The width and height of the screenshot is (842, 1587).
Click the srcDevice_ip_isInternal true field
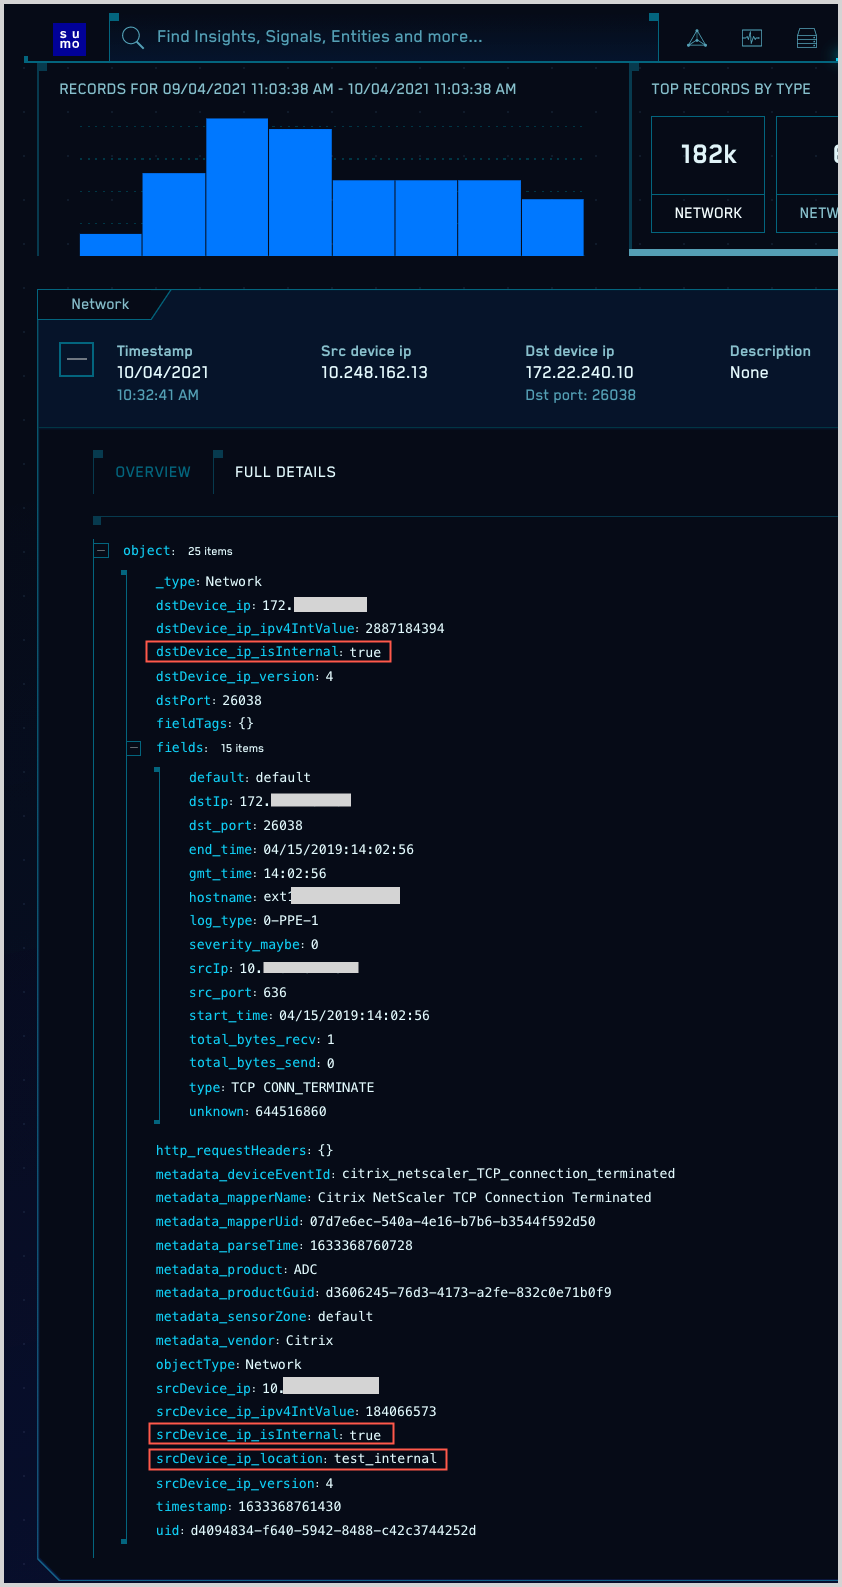pos(270,1435)
